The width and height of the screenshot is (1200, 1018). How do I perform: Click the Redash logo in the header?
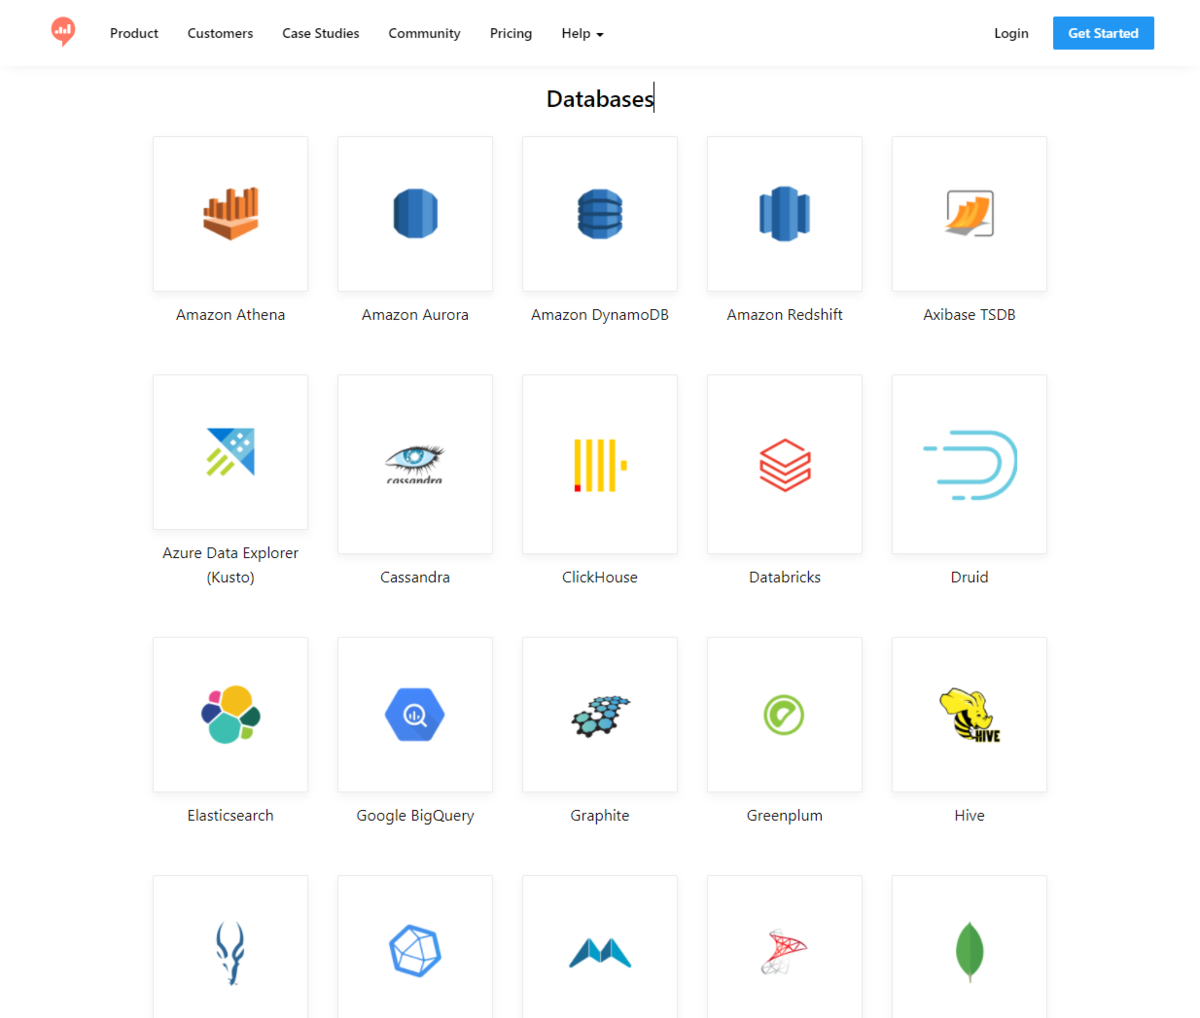pyautogui.click(x=63, y=32)
